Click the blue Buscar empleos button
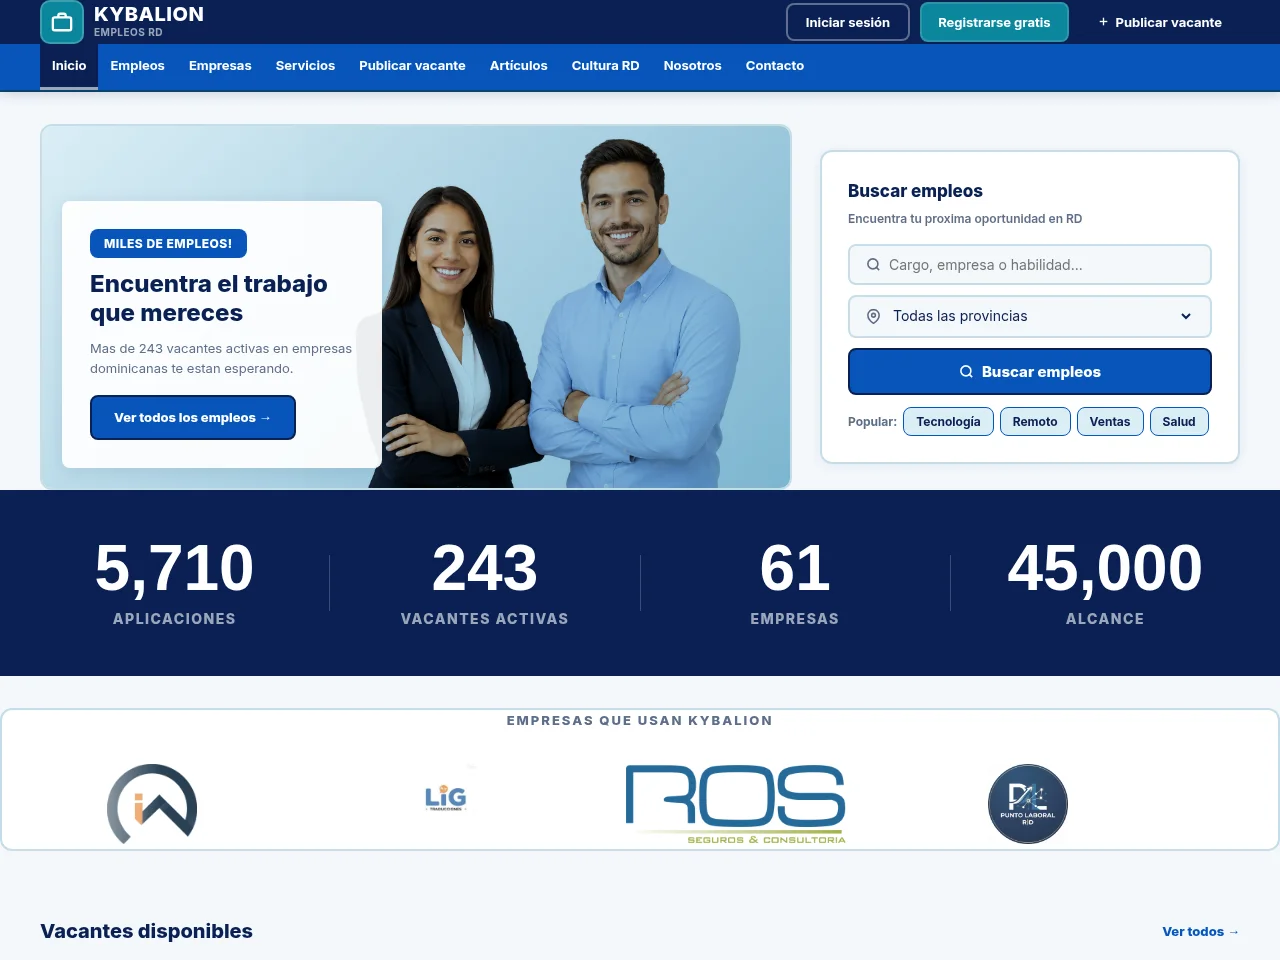Viewport: 1280px width, 960px height. (1030, 371)
